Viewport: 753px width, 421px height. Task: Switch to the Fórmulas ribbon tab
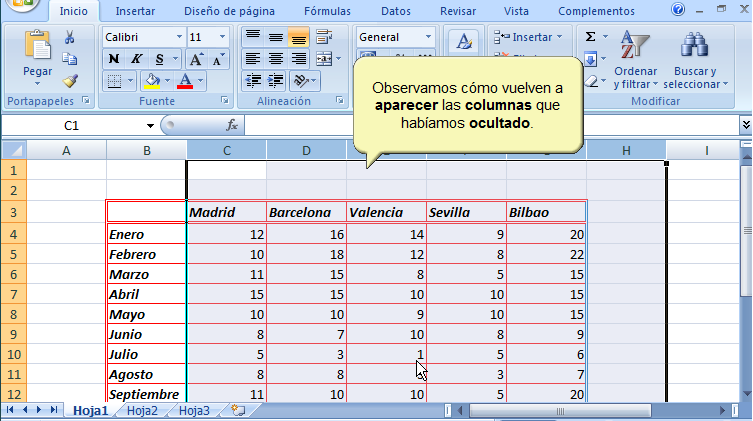tap(327, 11)
